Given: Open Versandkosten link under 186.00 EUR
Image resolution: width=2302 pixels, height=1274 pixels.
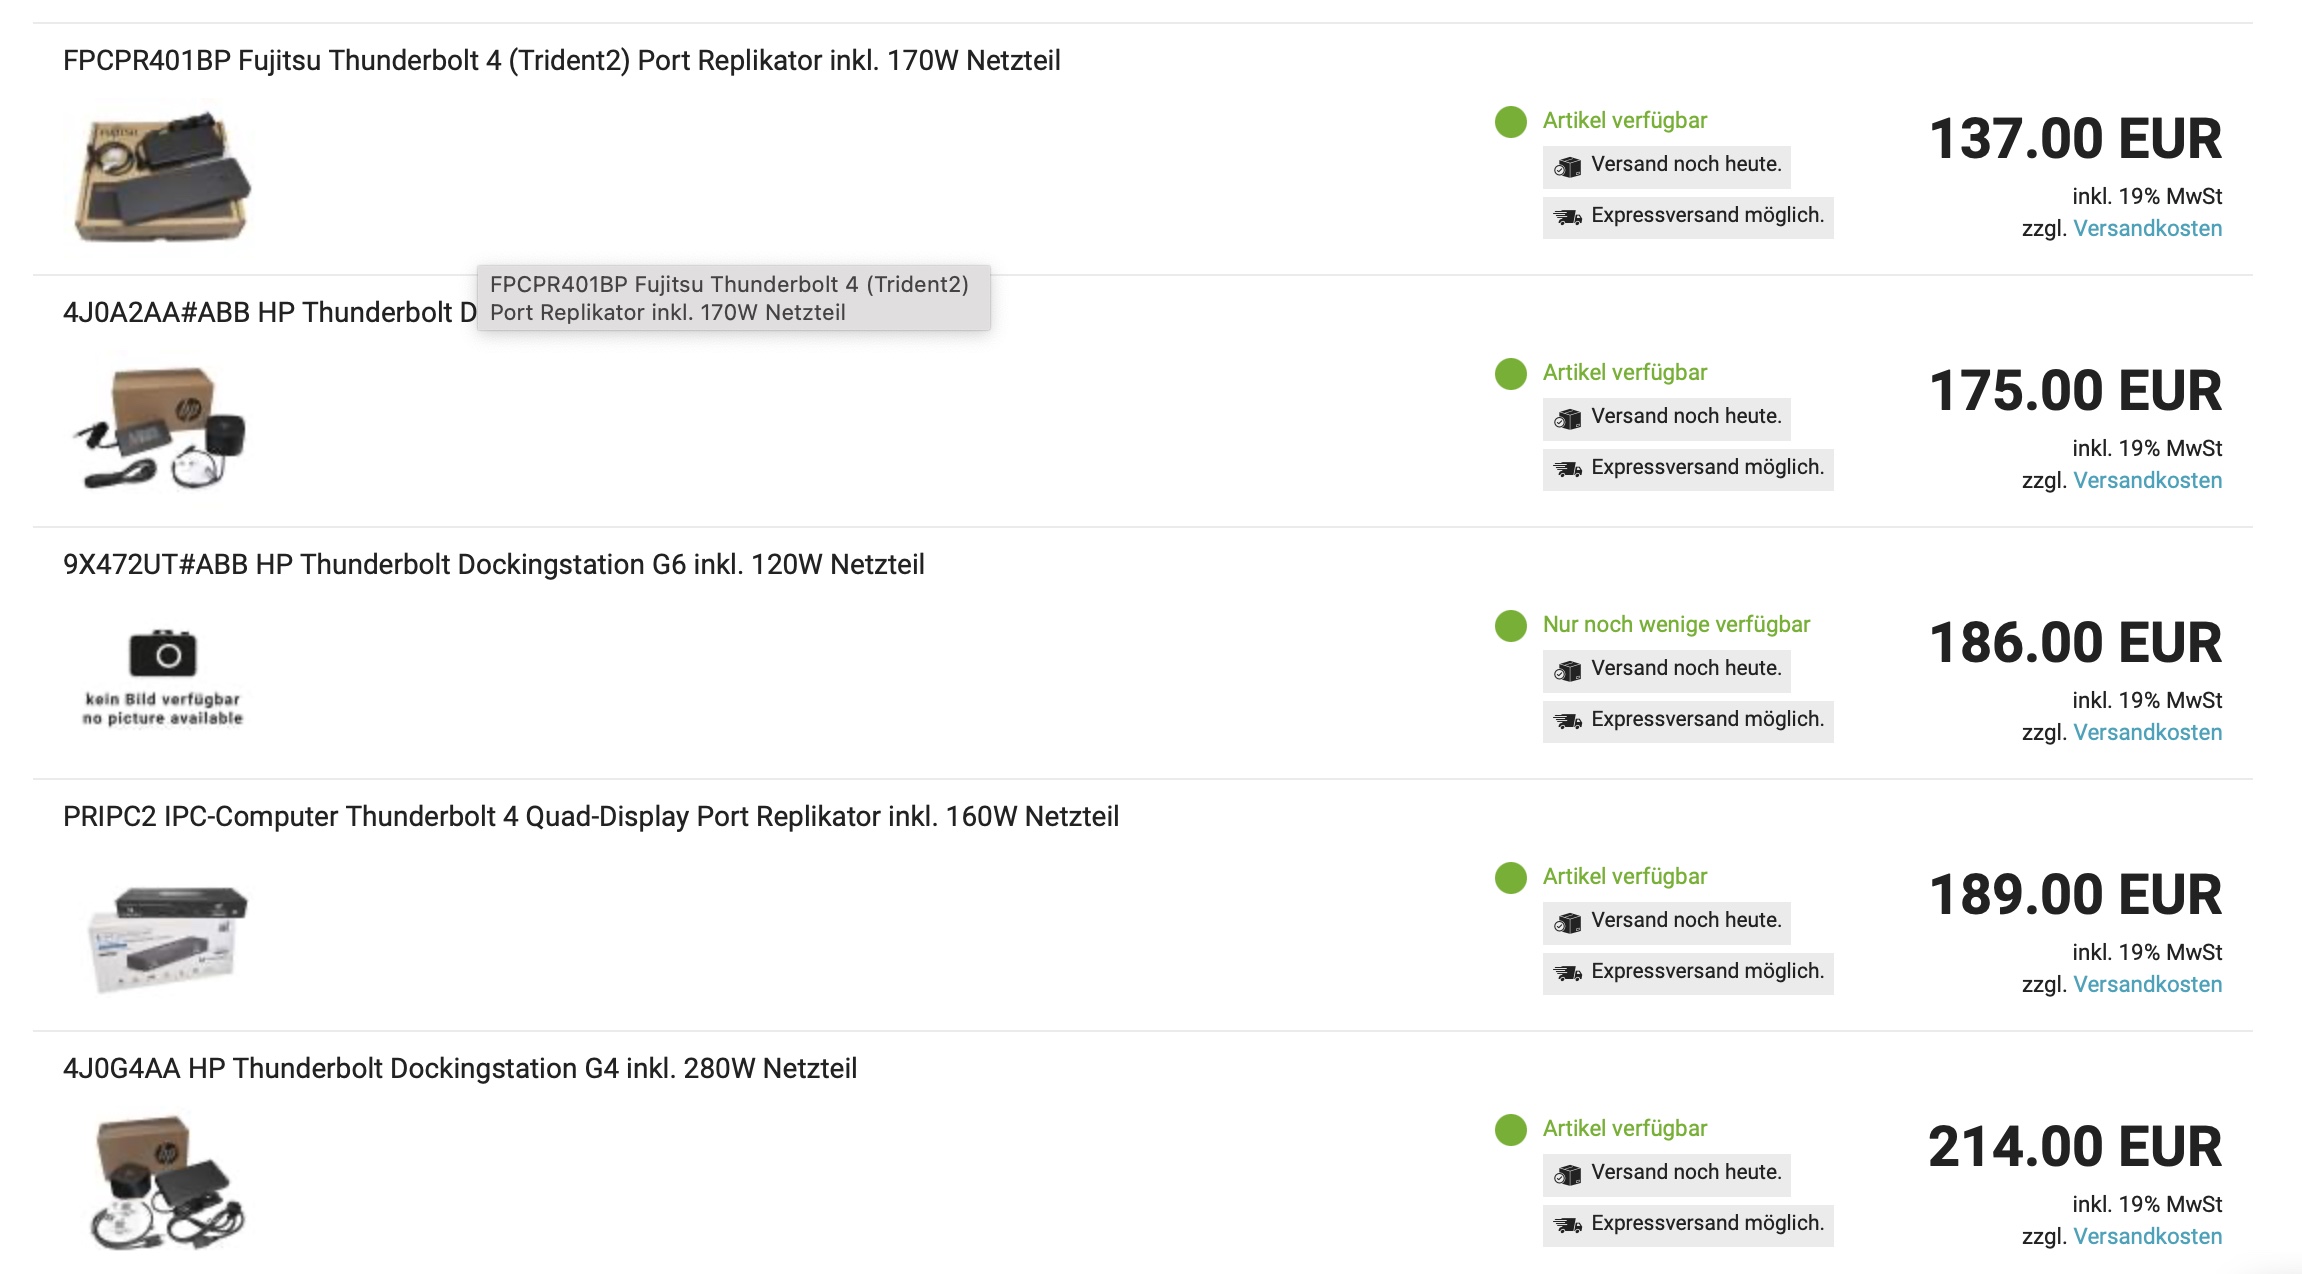Looking at the screenshot, I should 2147,733.
